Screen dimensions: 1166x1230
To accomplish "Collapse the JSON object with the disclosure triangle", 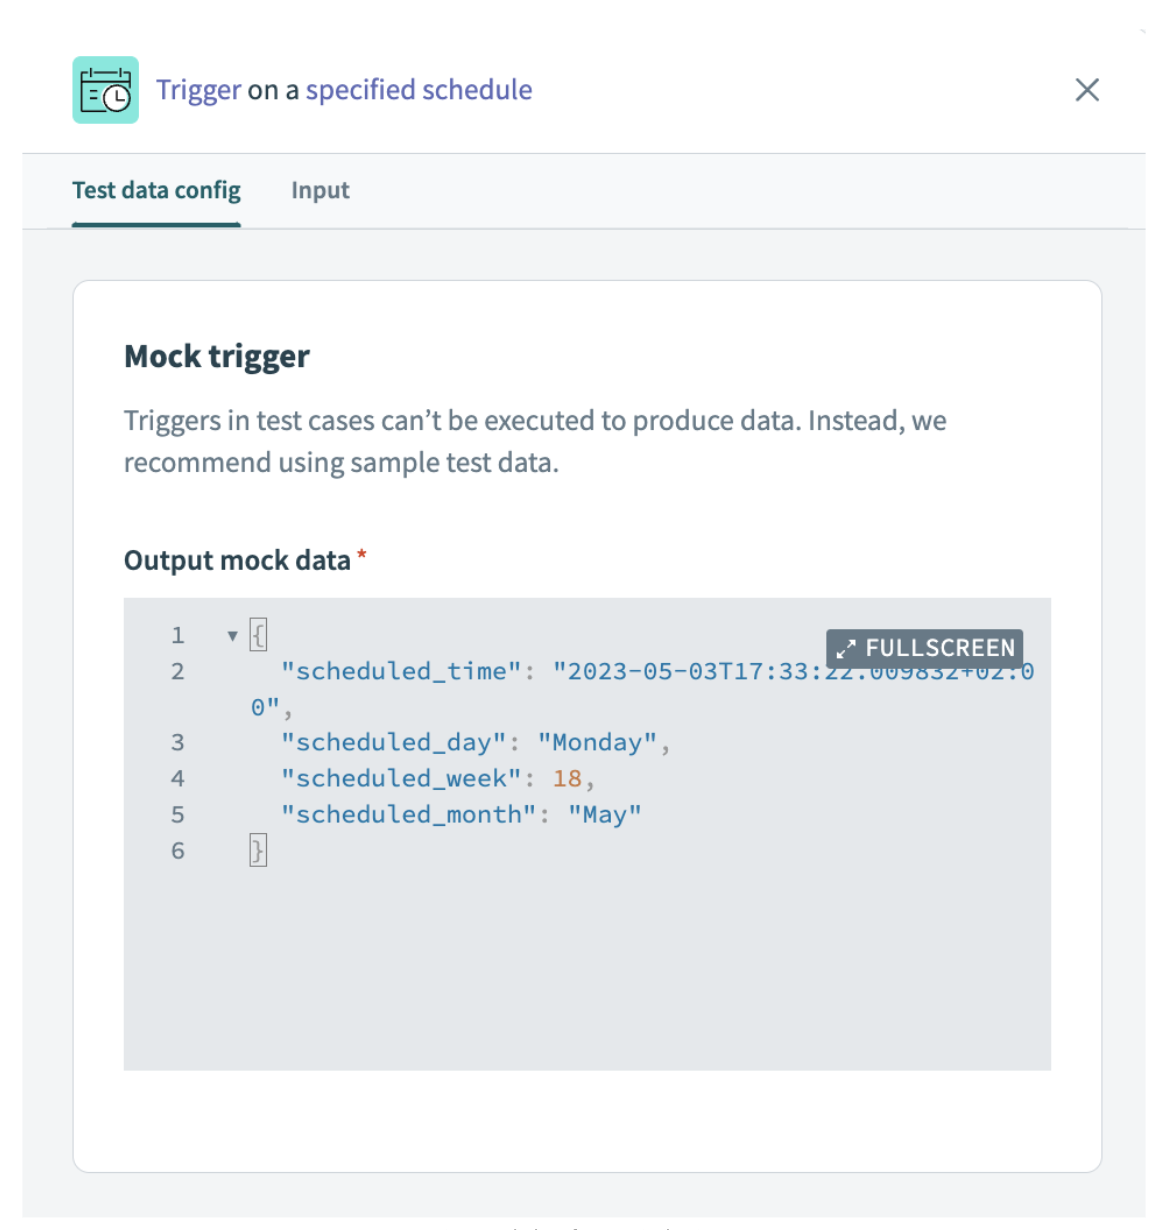I will tap(231, 634).
